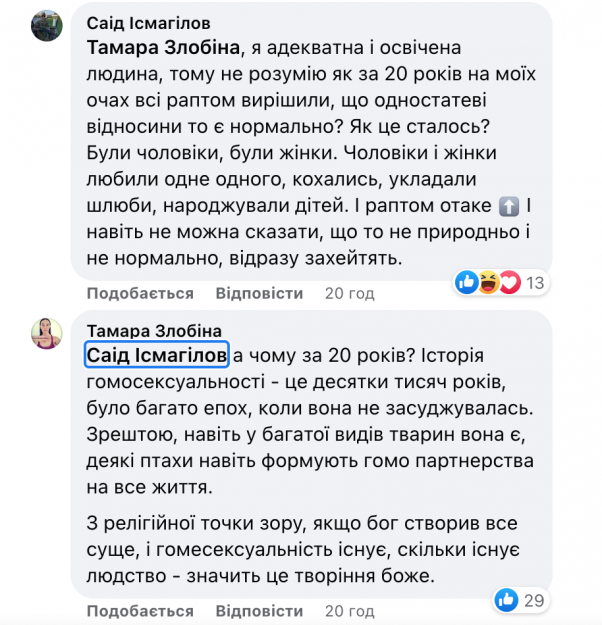Screen dimensions: 602x625
Task: Click the blue Like reaction icon beside count 13
Action: (x=467, y=283)
